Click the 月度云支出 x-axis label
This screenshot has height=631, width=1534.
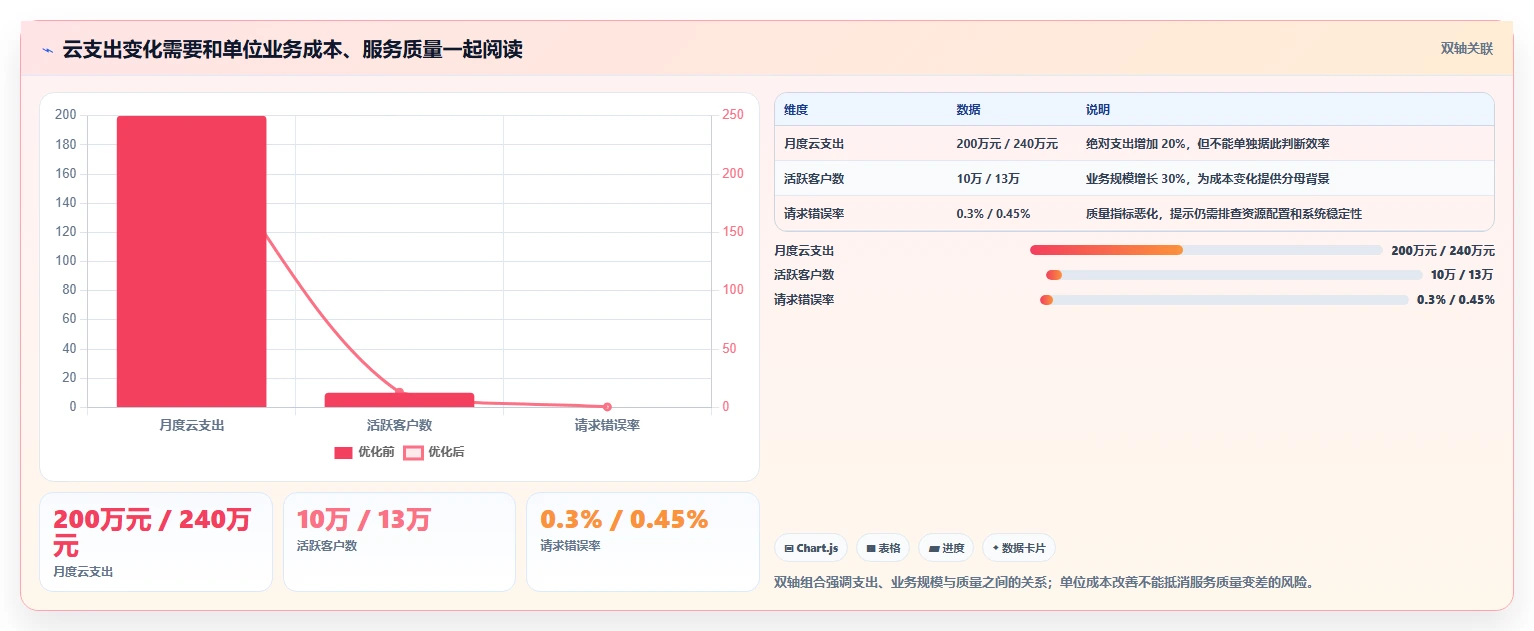point(191,425)
